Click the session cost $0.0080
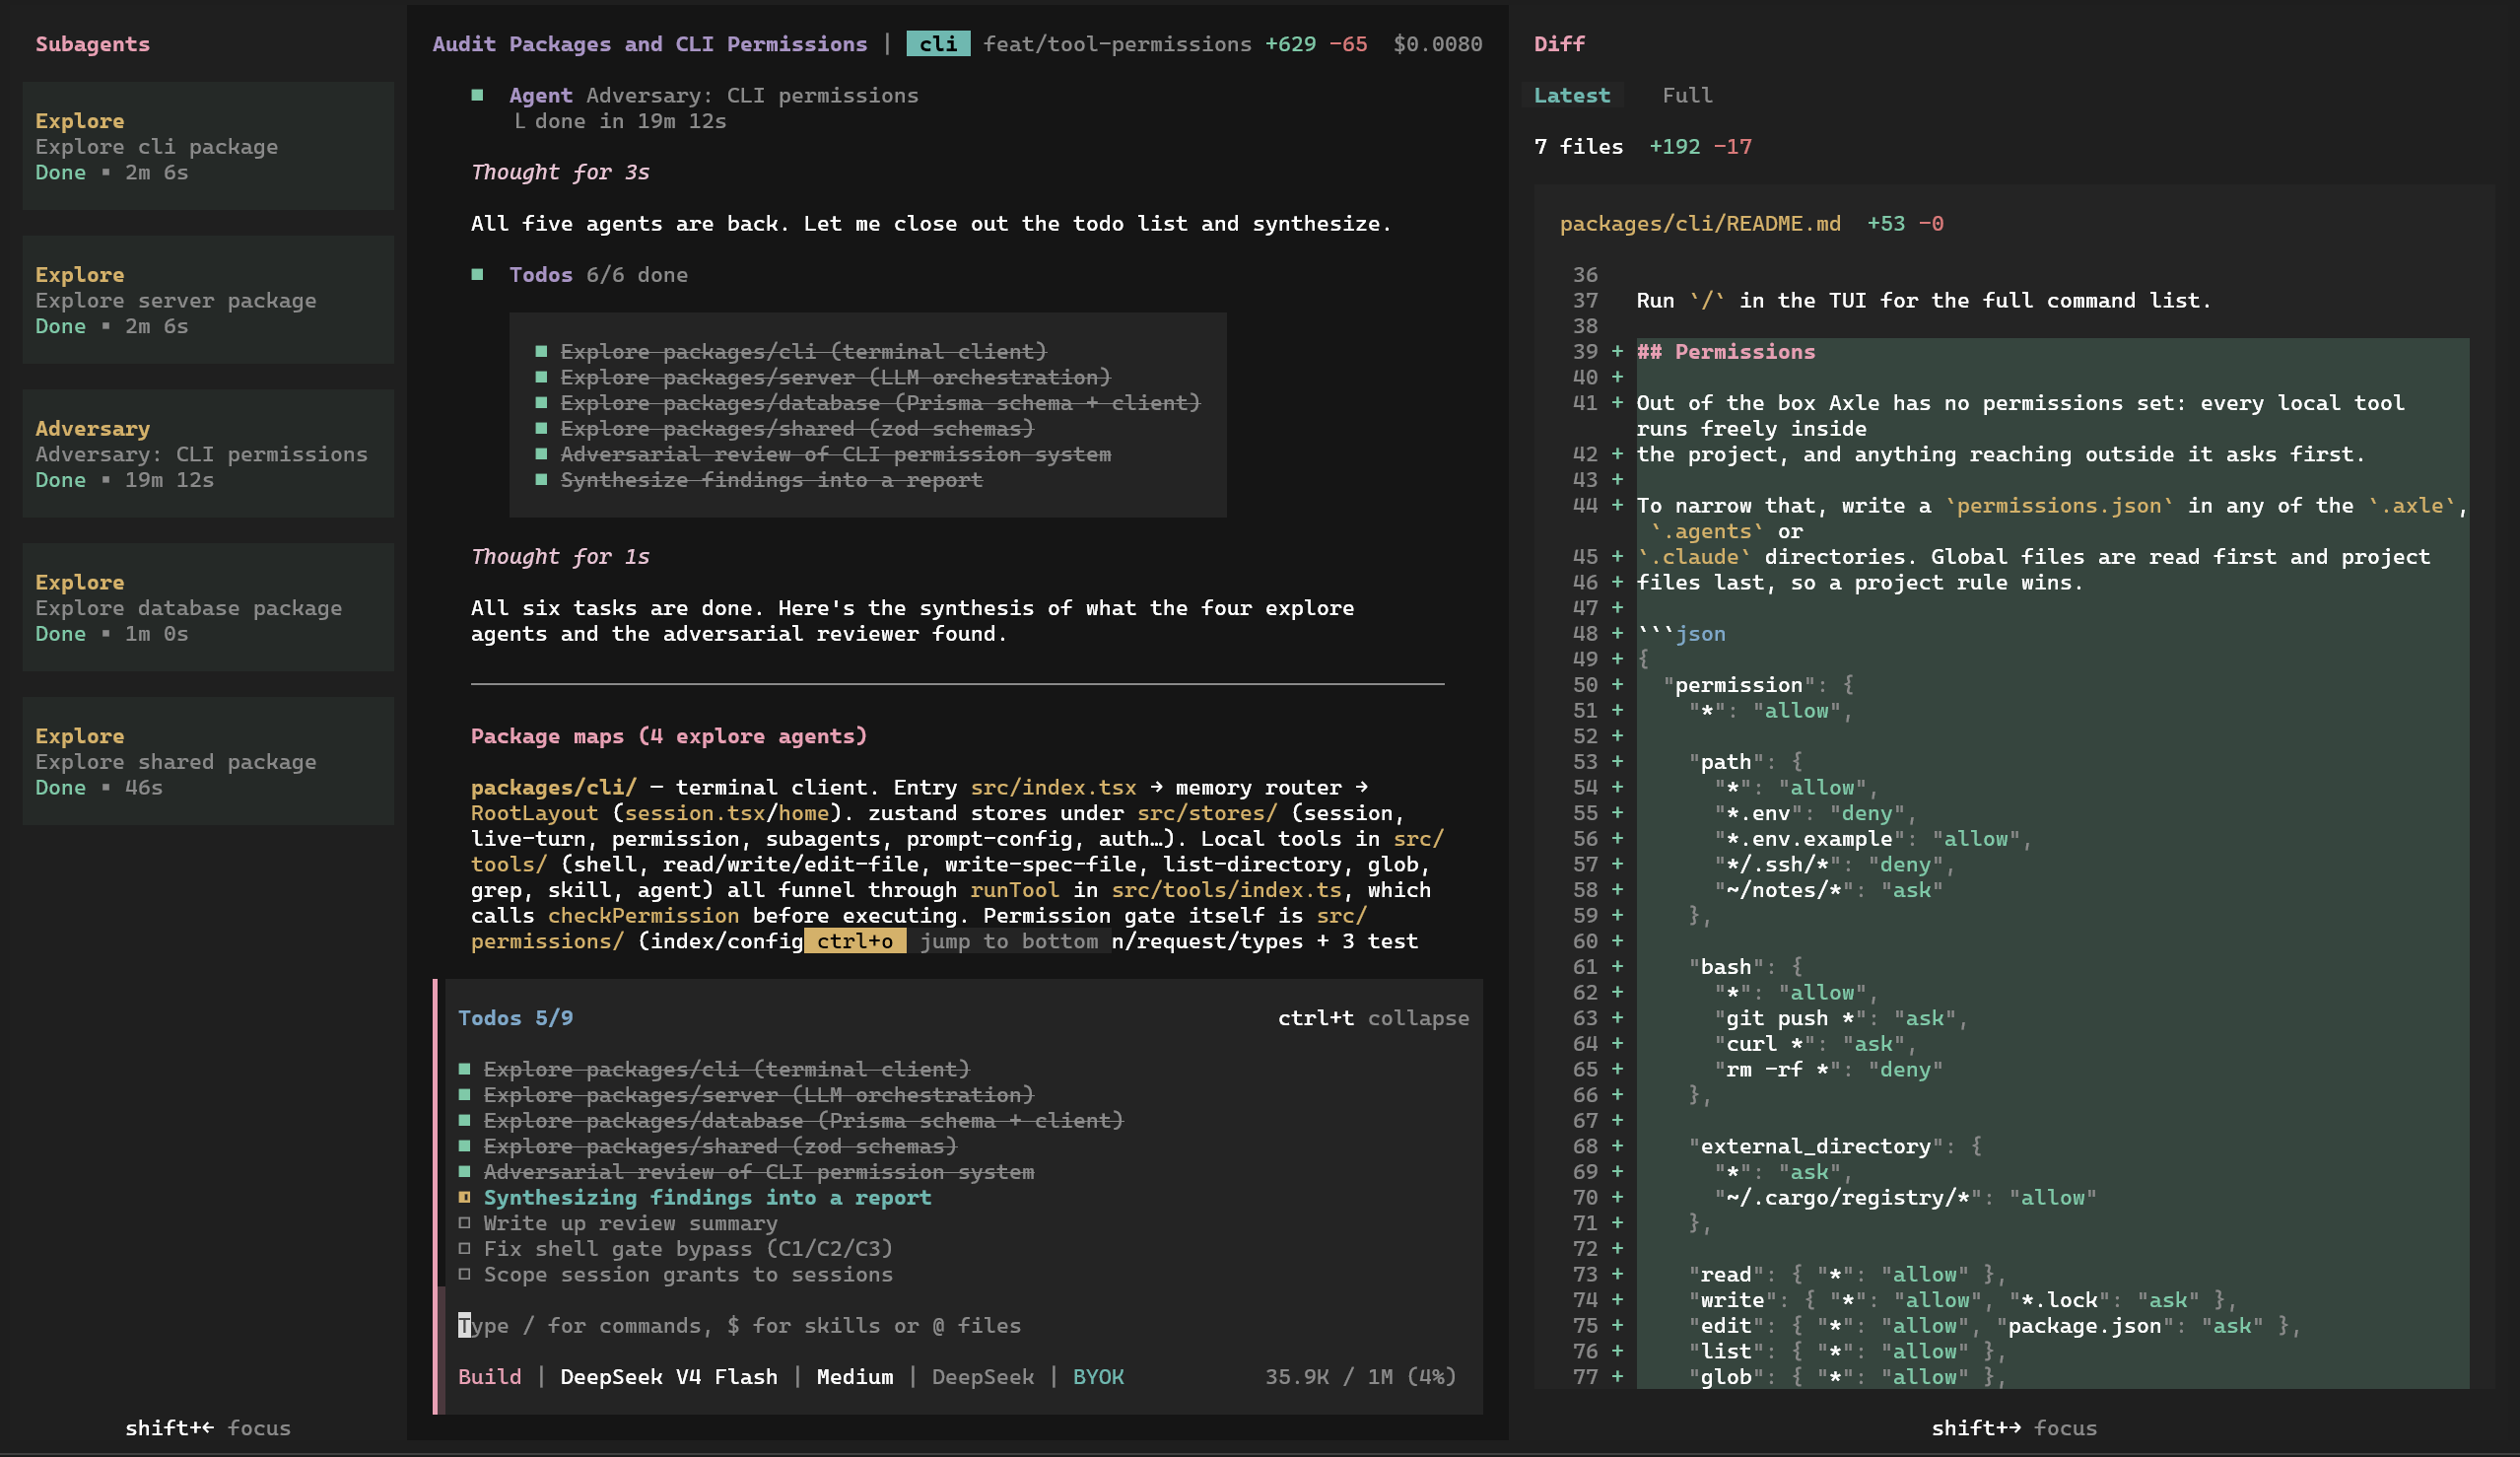Viewport: 2520px width, 1457px height. point(1437,44)
